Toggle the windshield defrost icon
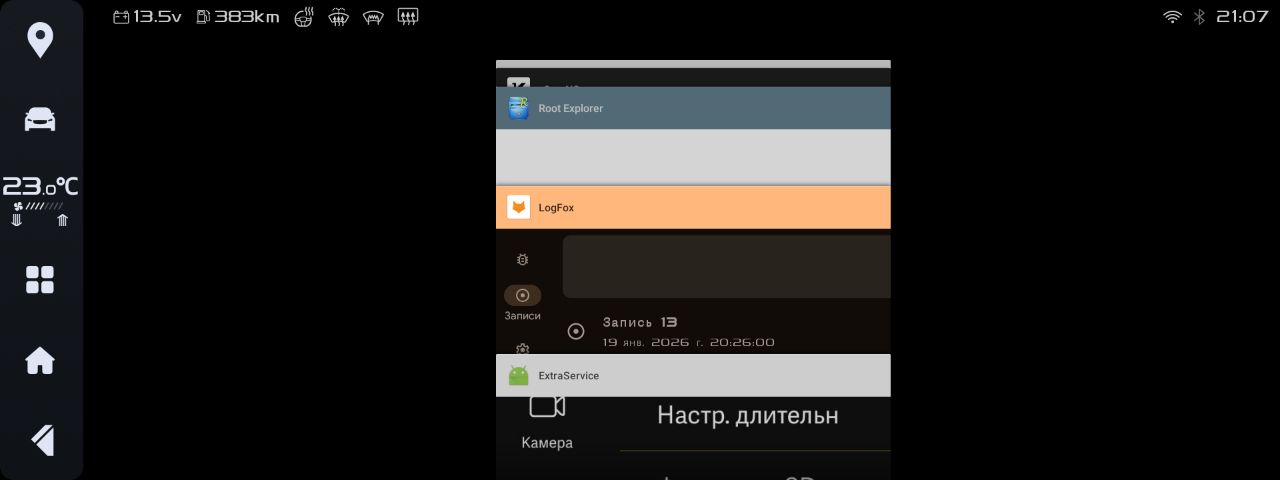This screenshot has height=480, width=1280. [373, 17]
